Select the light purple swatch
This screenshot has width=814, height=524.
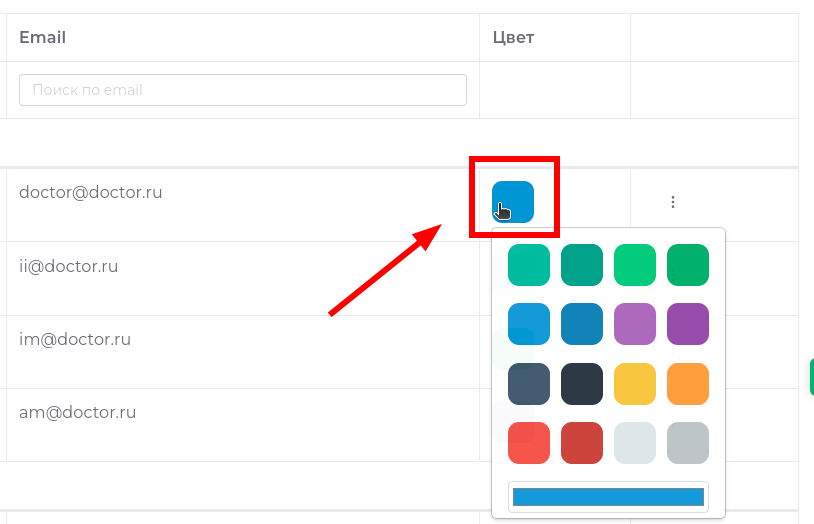point(635,324)
